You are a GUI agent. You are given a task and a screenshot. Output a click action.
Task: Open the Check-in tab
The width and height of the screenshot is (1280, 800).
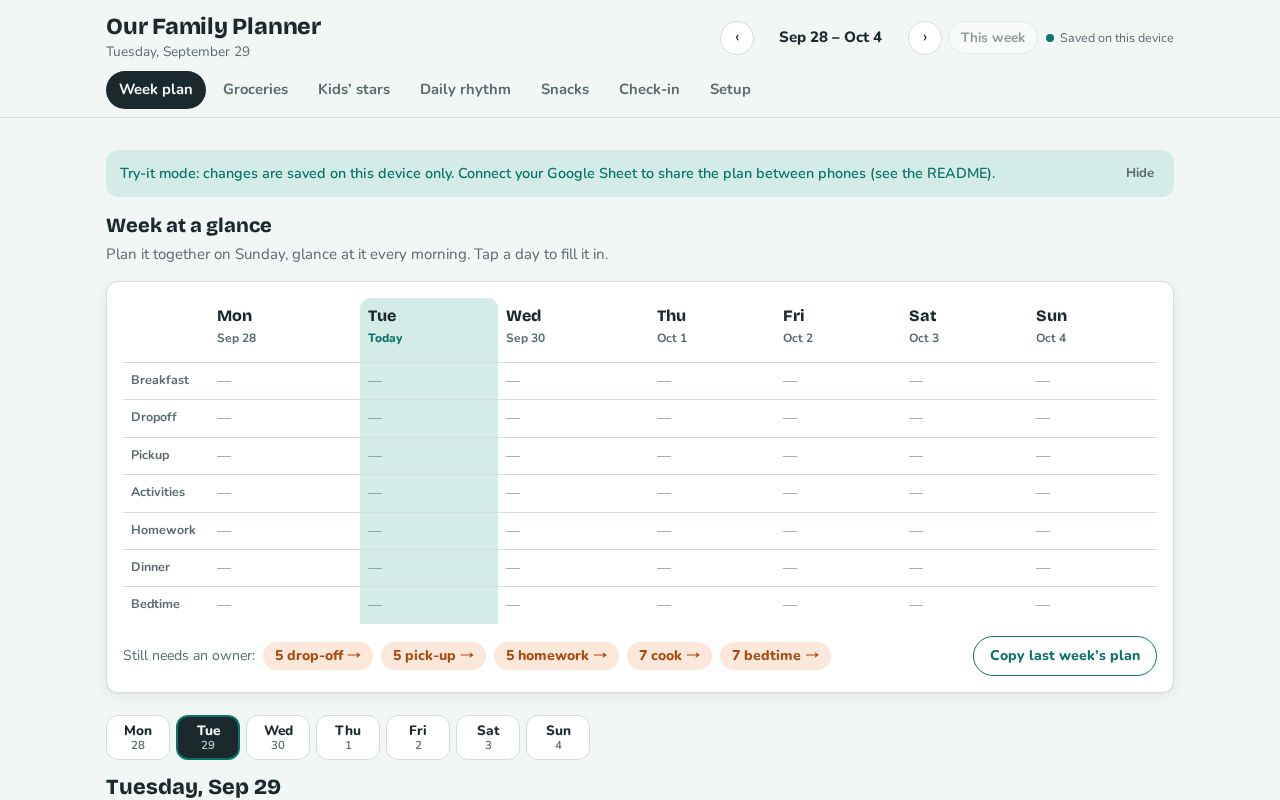tap(649, 90)
